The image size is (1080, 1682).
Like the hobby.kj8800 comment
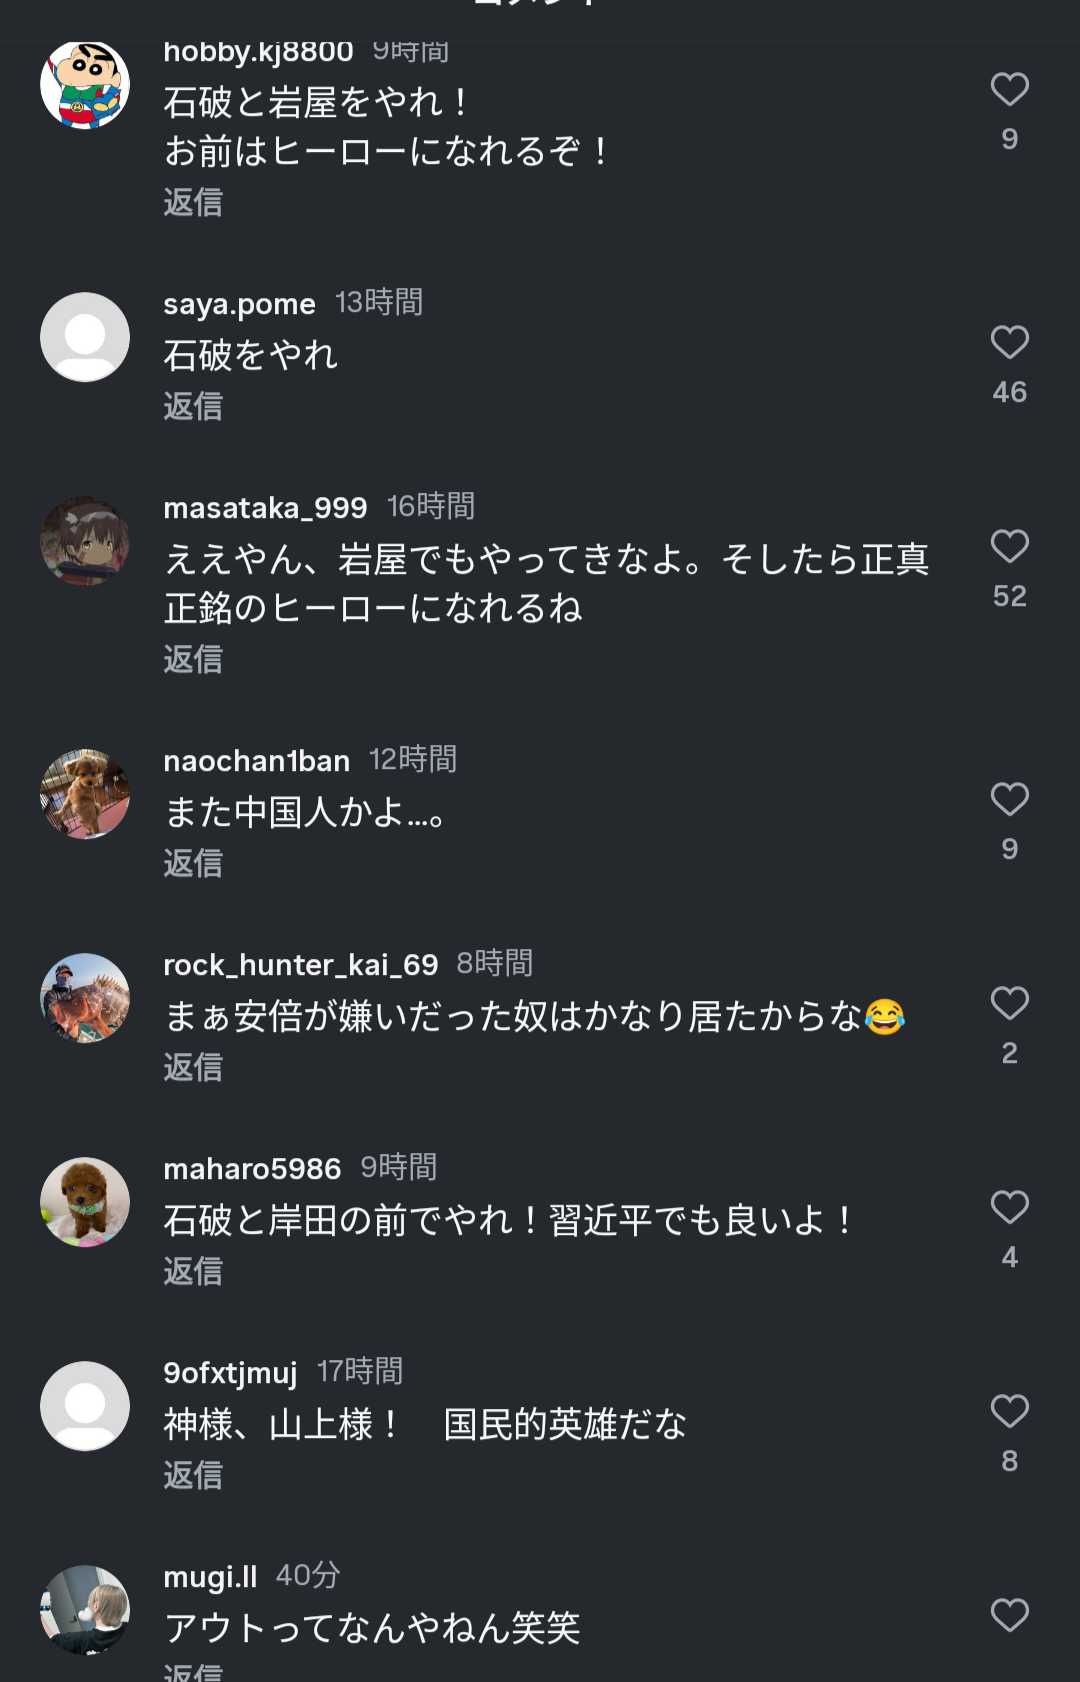point(1009,90)
